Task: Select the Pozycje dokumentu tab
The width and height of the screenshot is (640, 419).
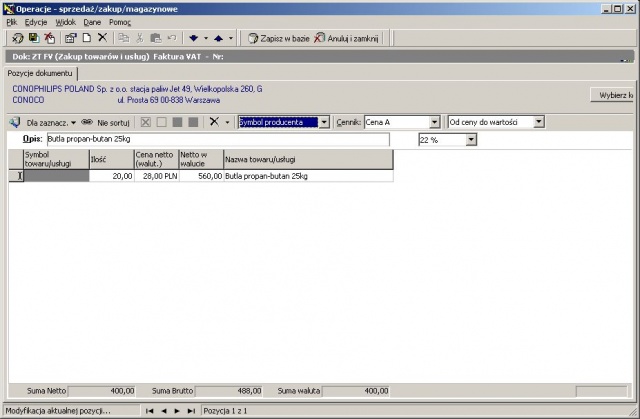Action: (x=40, y=73)
